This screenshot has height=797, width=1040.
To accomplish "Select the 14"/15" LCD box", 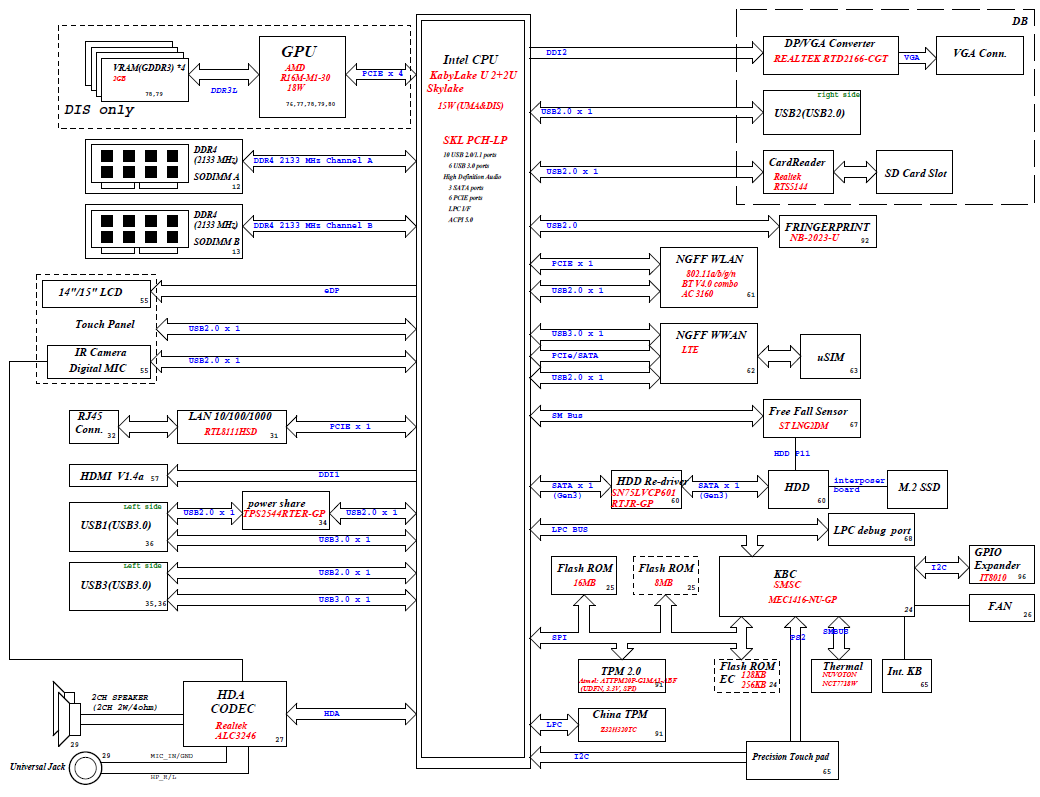I will (x=97, y=294).
